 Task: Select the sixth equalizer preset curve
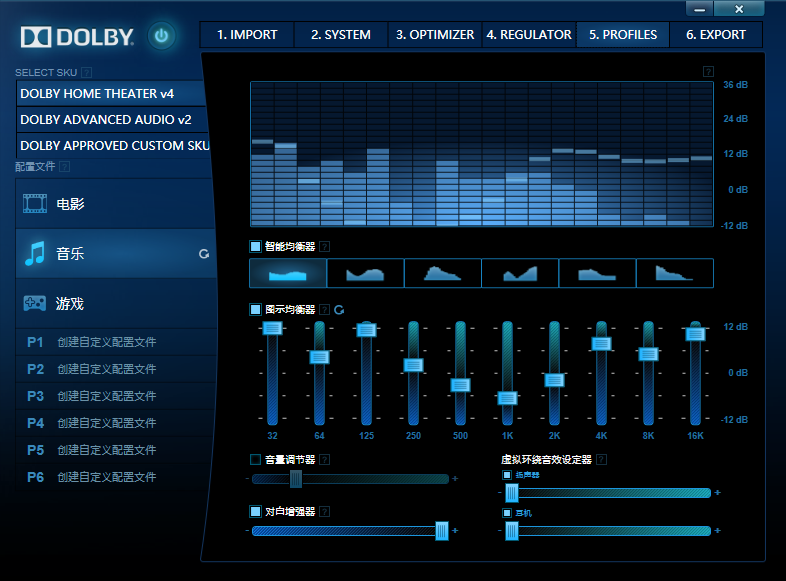[675, 273]
